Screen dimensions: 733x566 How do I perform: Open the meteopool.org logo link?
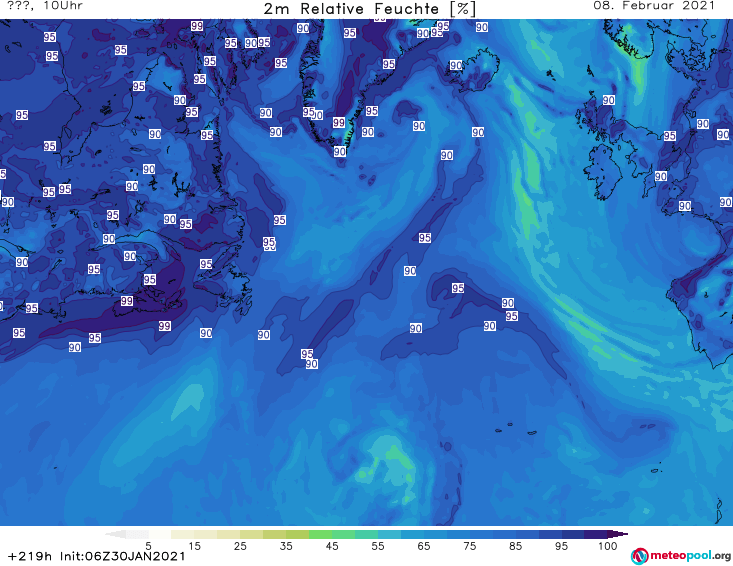coord(681,556)
